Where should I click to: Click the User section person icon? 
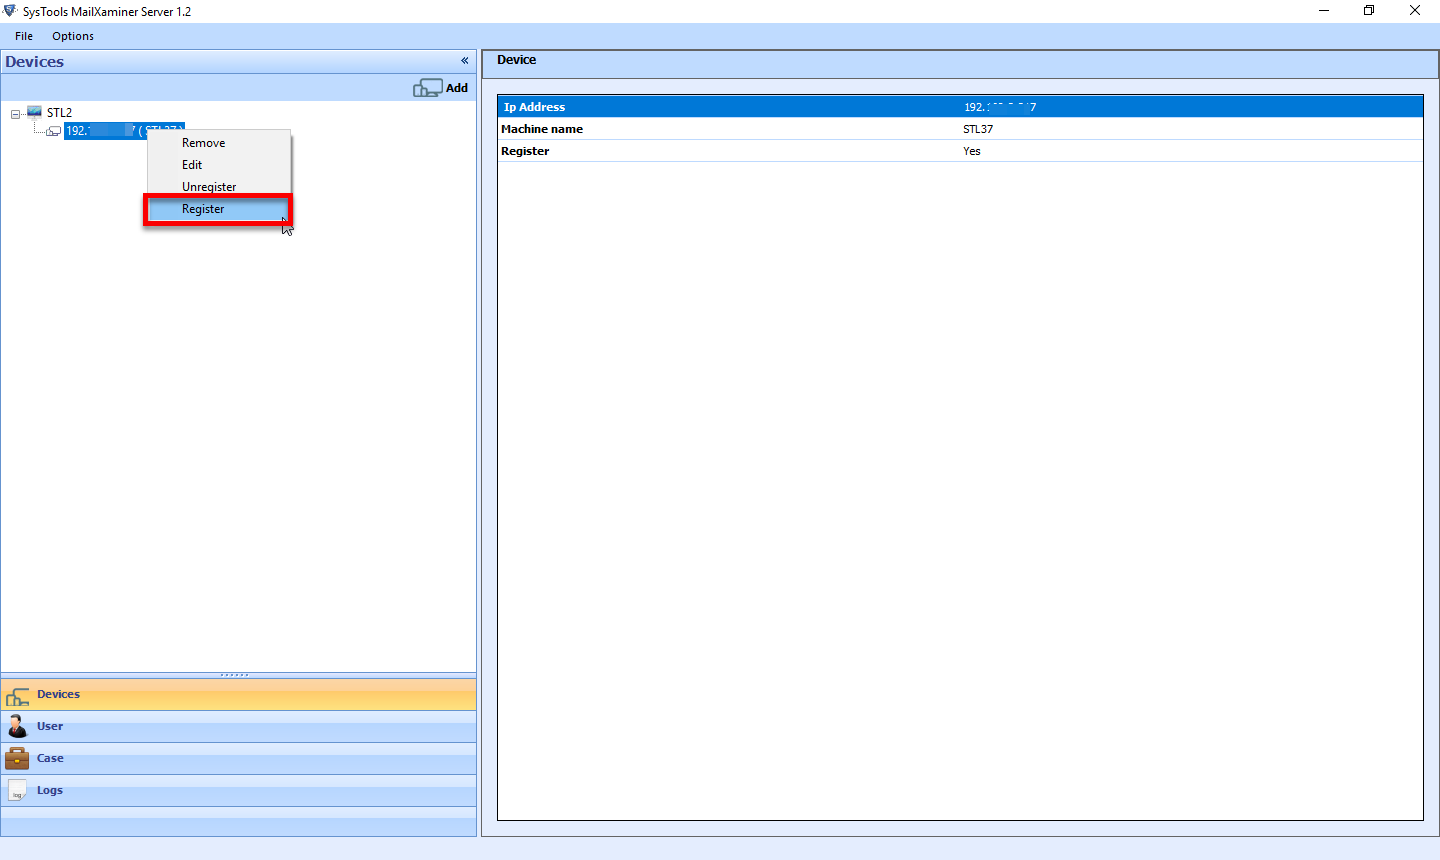point(17,726)
